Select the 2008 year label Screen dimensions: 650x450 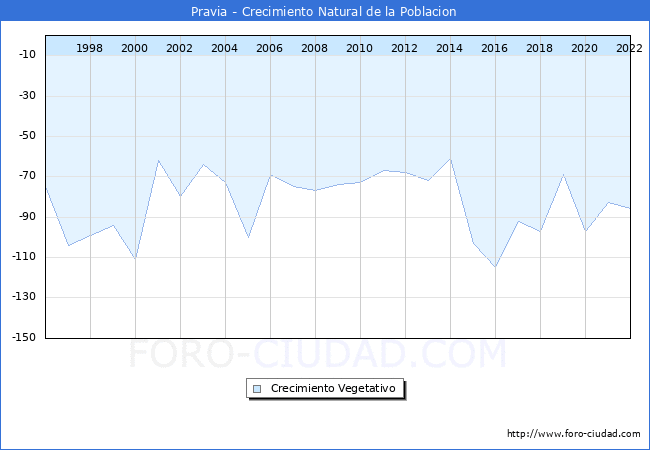(314, 48)
